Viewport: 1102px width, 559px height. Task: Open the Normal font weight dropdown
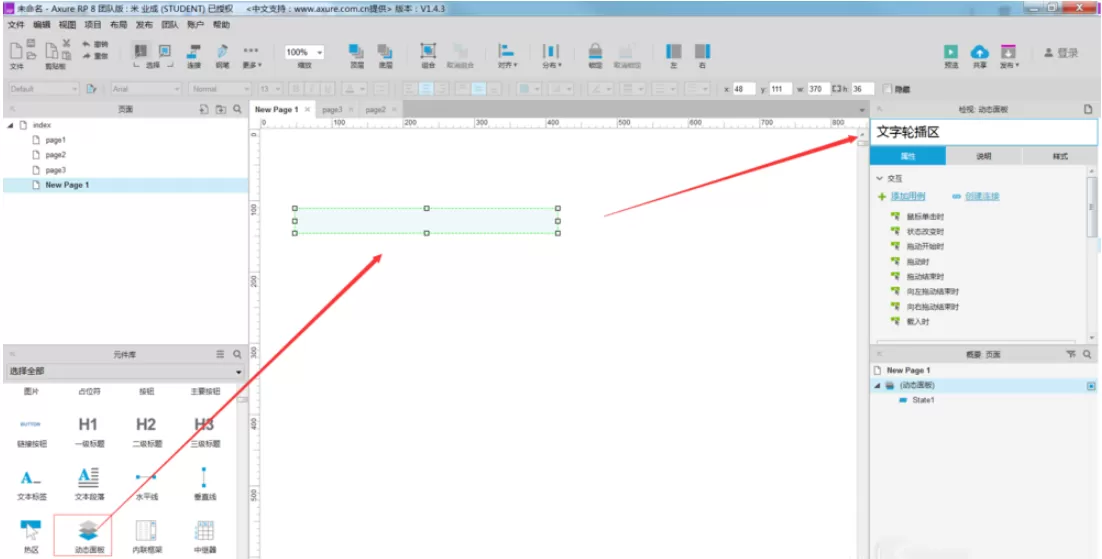220,89
